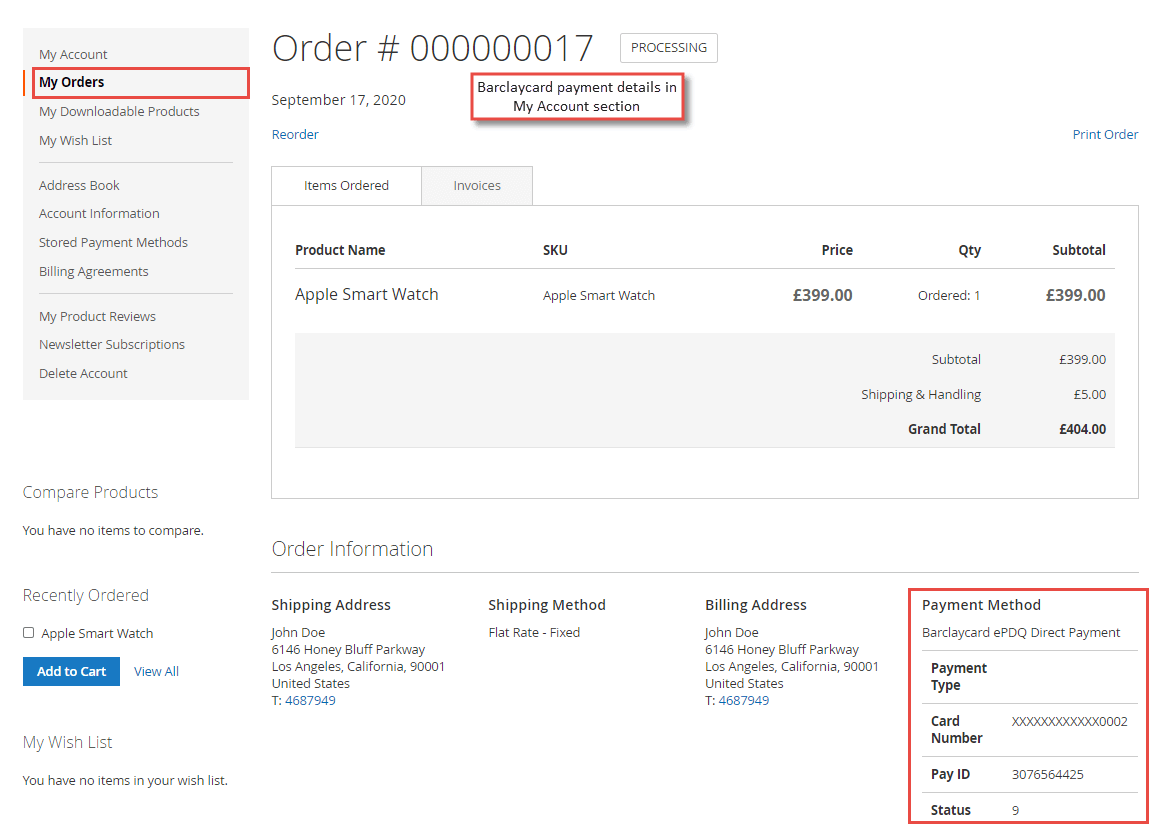This screenshot has width=1154, height=830.
Task: Click the card number XXXXXXXXXXXX0002
Action: tap(1069, 721)
